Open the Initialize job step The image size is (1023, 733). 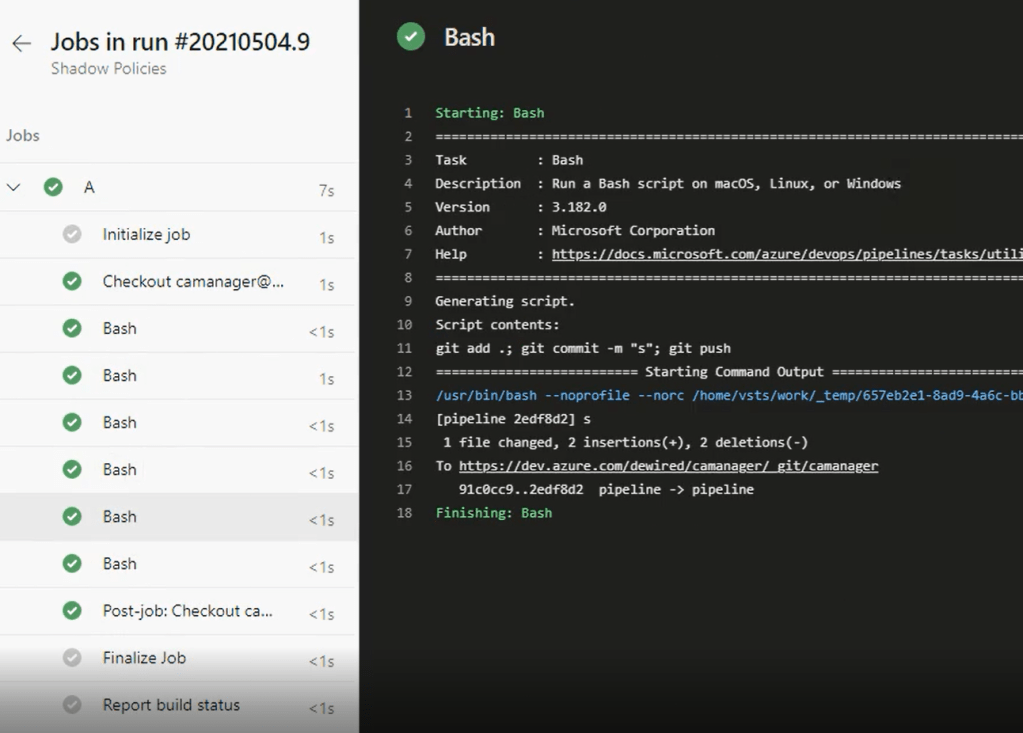pos(146,235)
